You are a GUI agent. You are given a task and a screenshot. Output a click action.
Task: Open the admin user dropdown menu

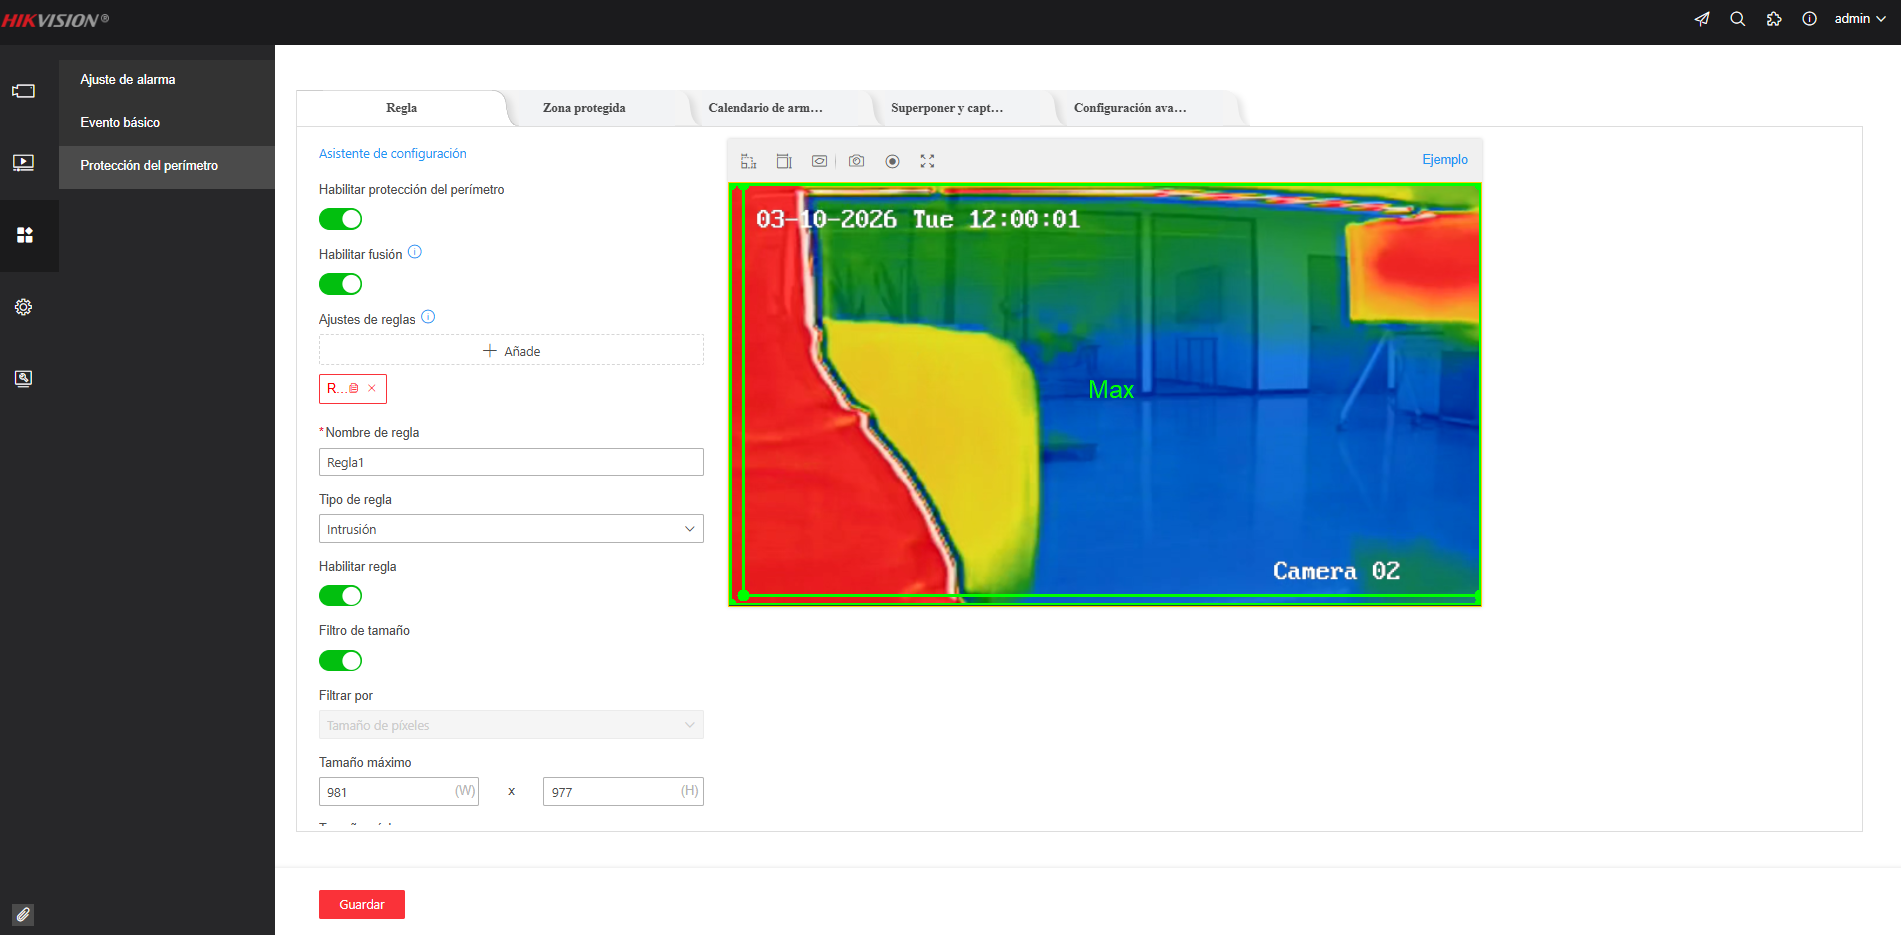click(x=1860, y=19)
